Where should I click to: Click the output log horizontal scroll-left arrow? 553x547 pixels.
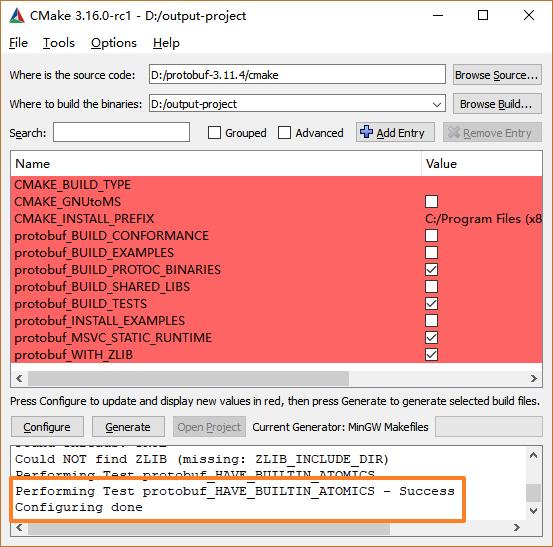(x=19, y=528)
